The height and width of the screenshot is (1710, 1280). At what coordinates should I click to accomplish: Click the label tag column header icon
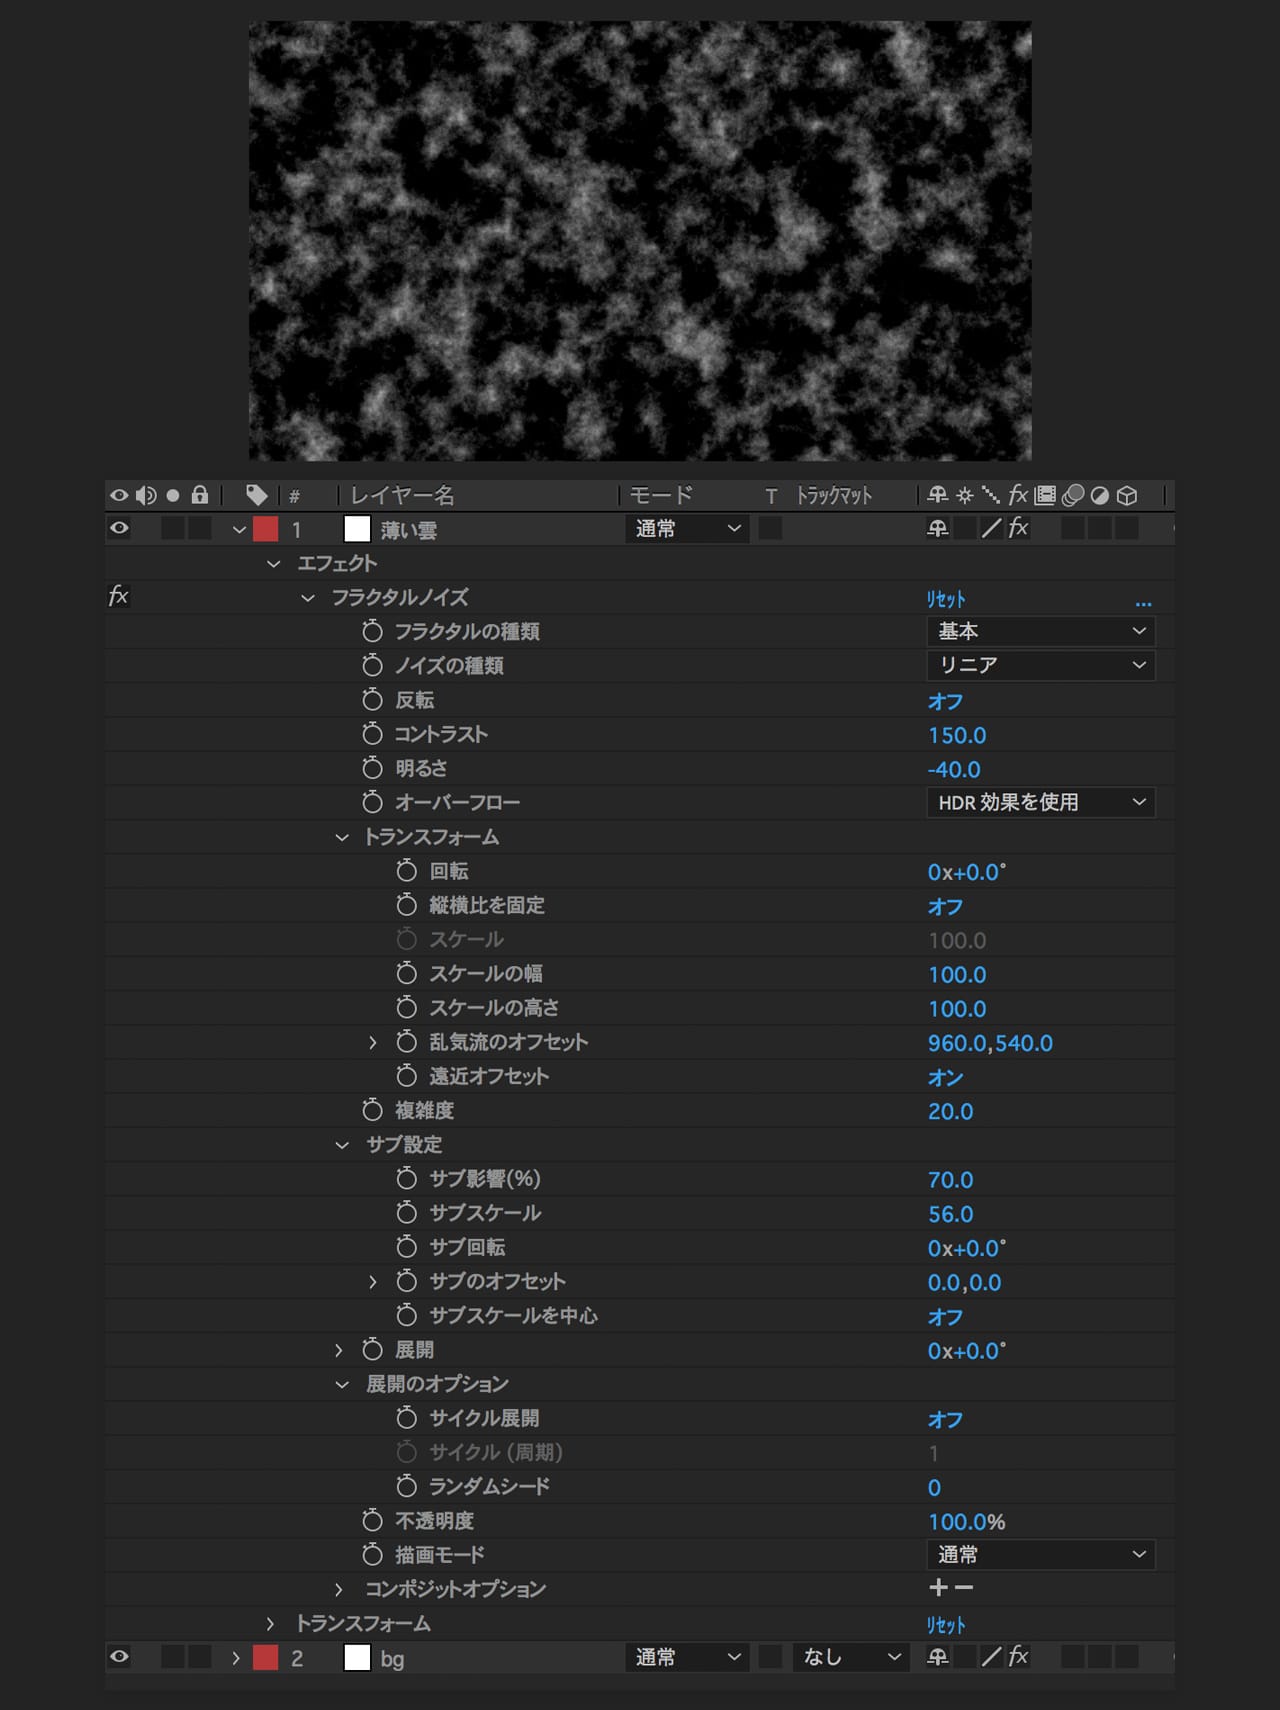coord(256,495)
